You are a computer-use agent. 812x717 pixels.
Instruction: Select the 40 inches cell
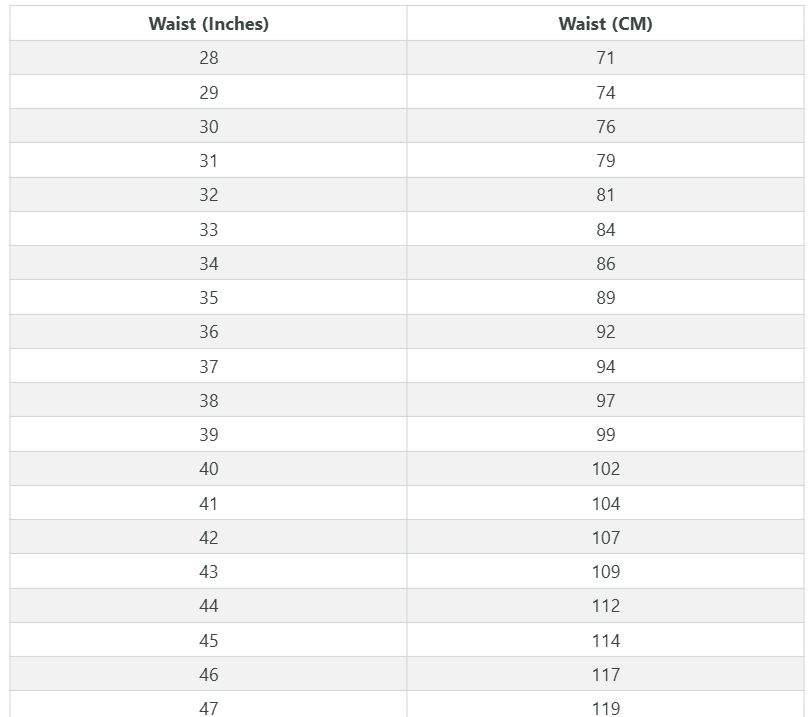coord(208,469)
